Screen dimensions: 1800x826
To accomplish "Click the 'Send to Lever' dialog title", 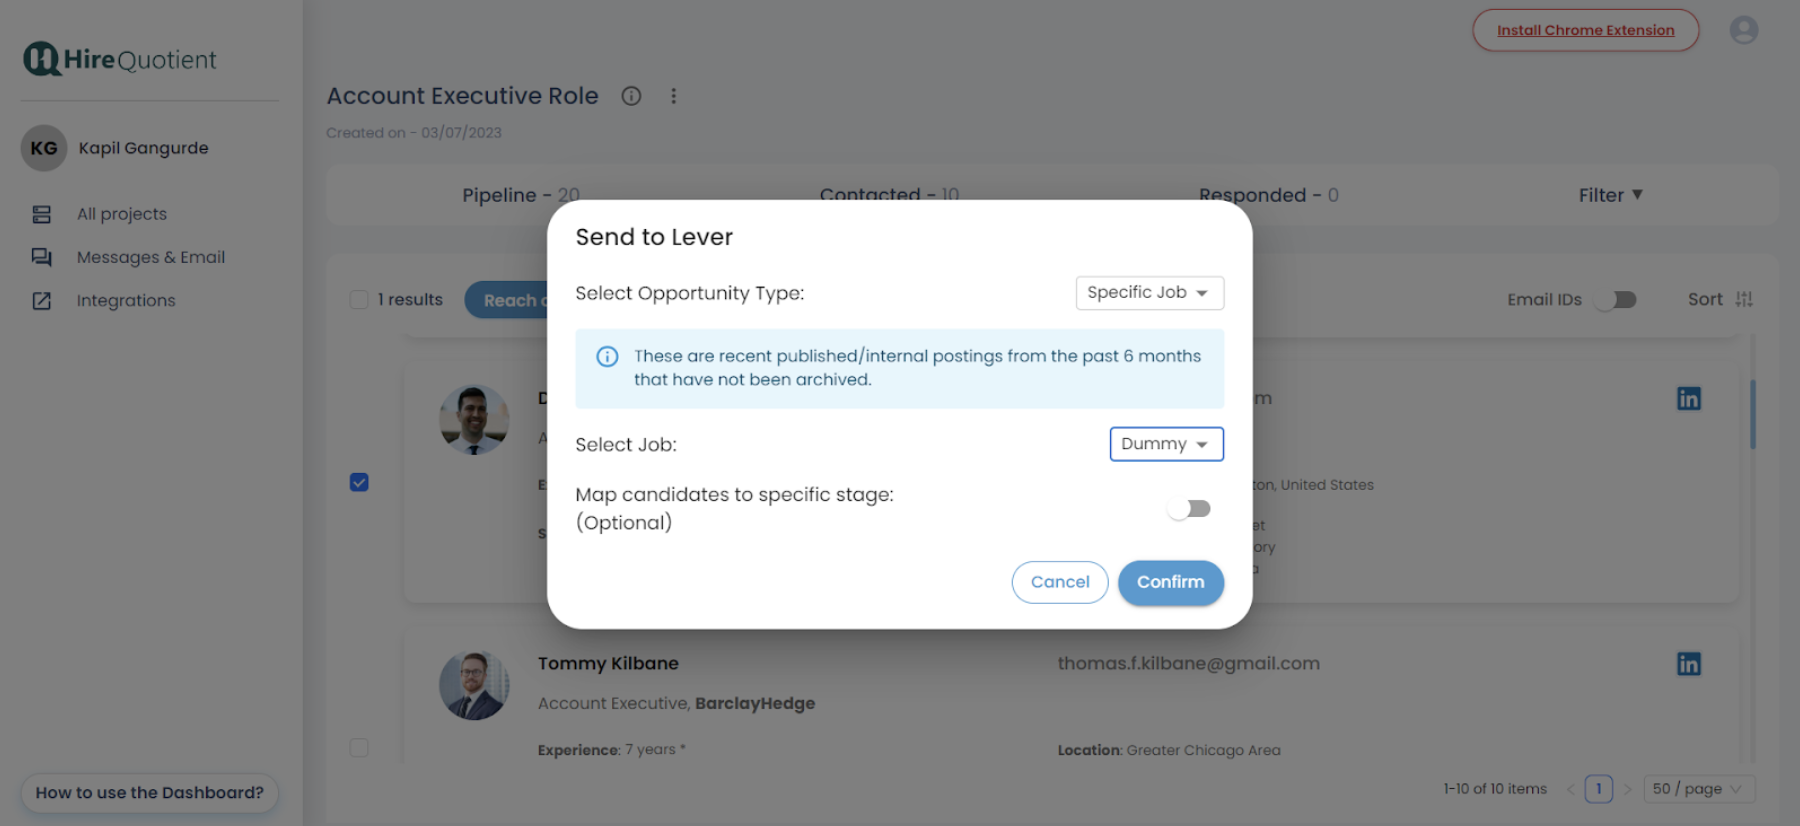I will [x=654, y=237].
